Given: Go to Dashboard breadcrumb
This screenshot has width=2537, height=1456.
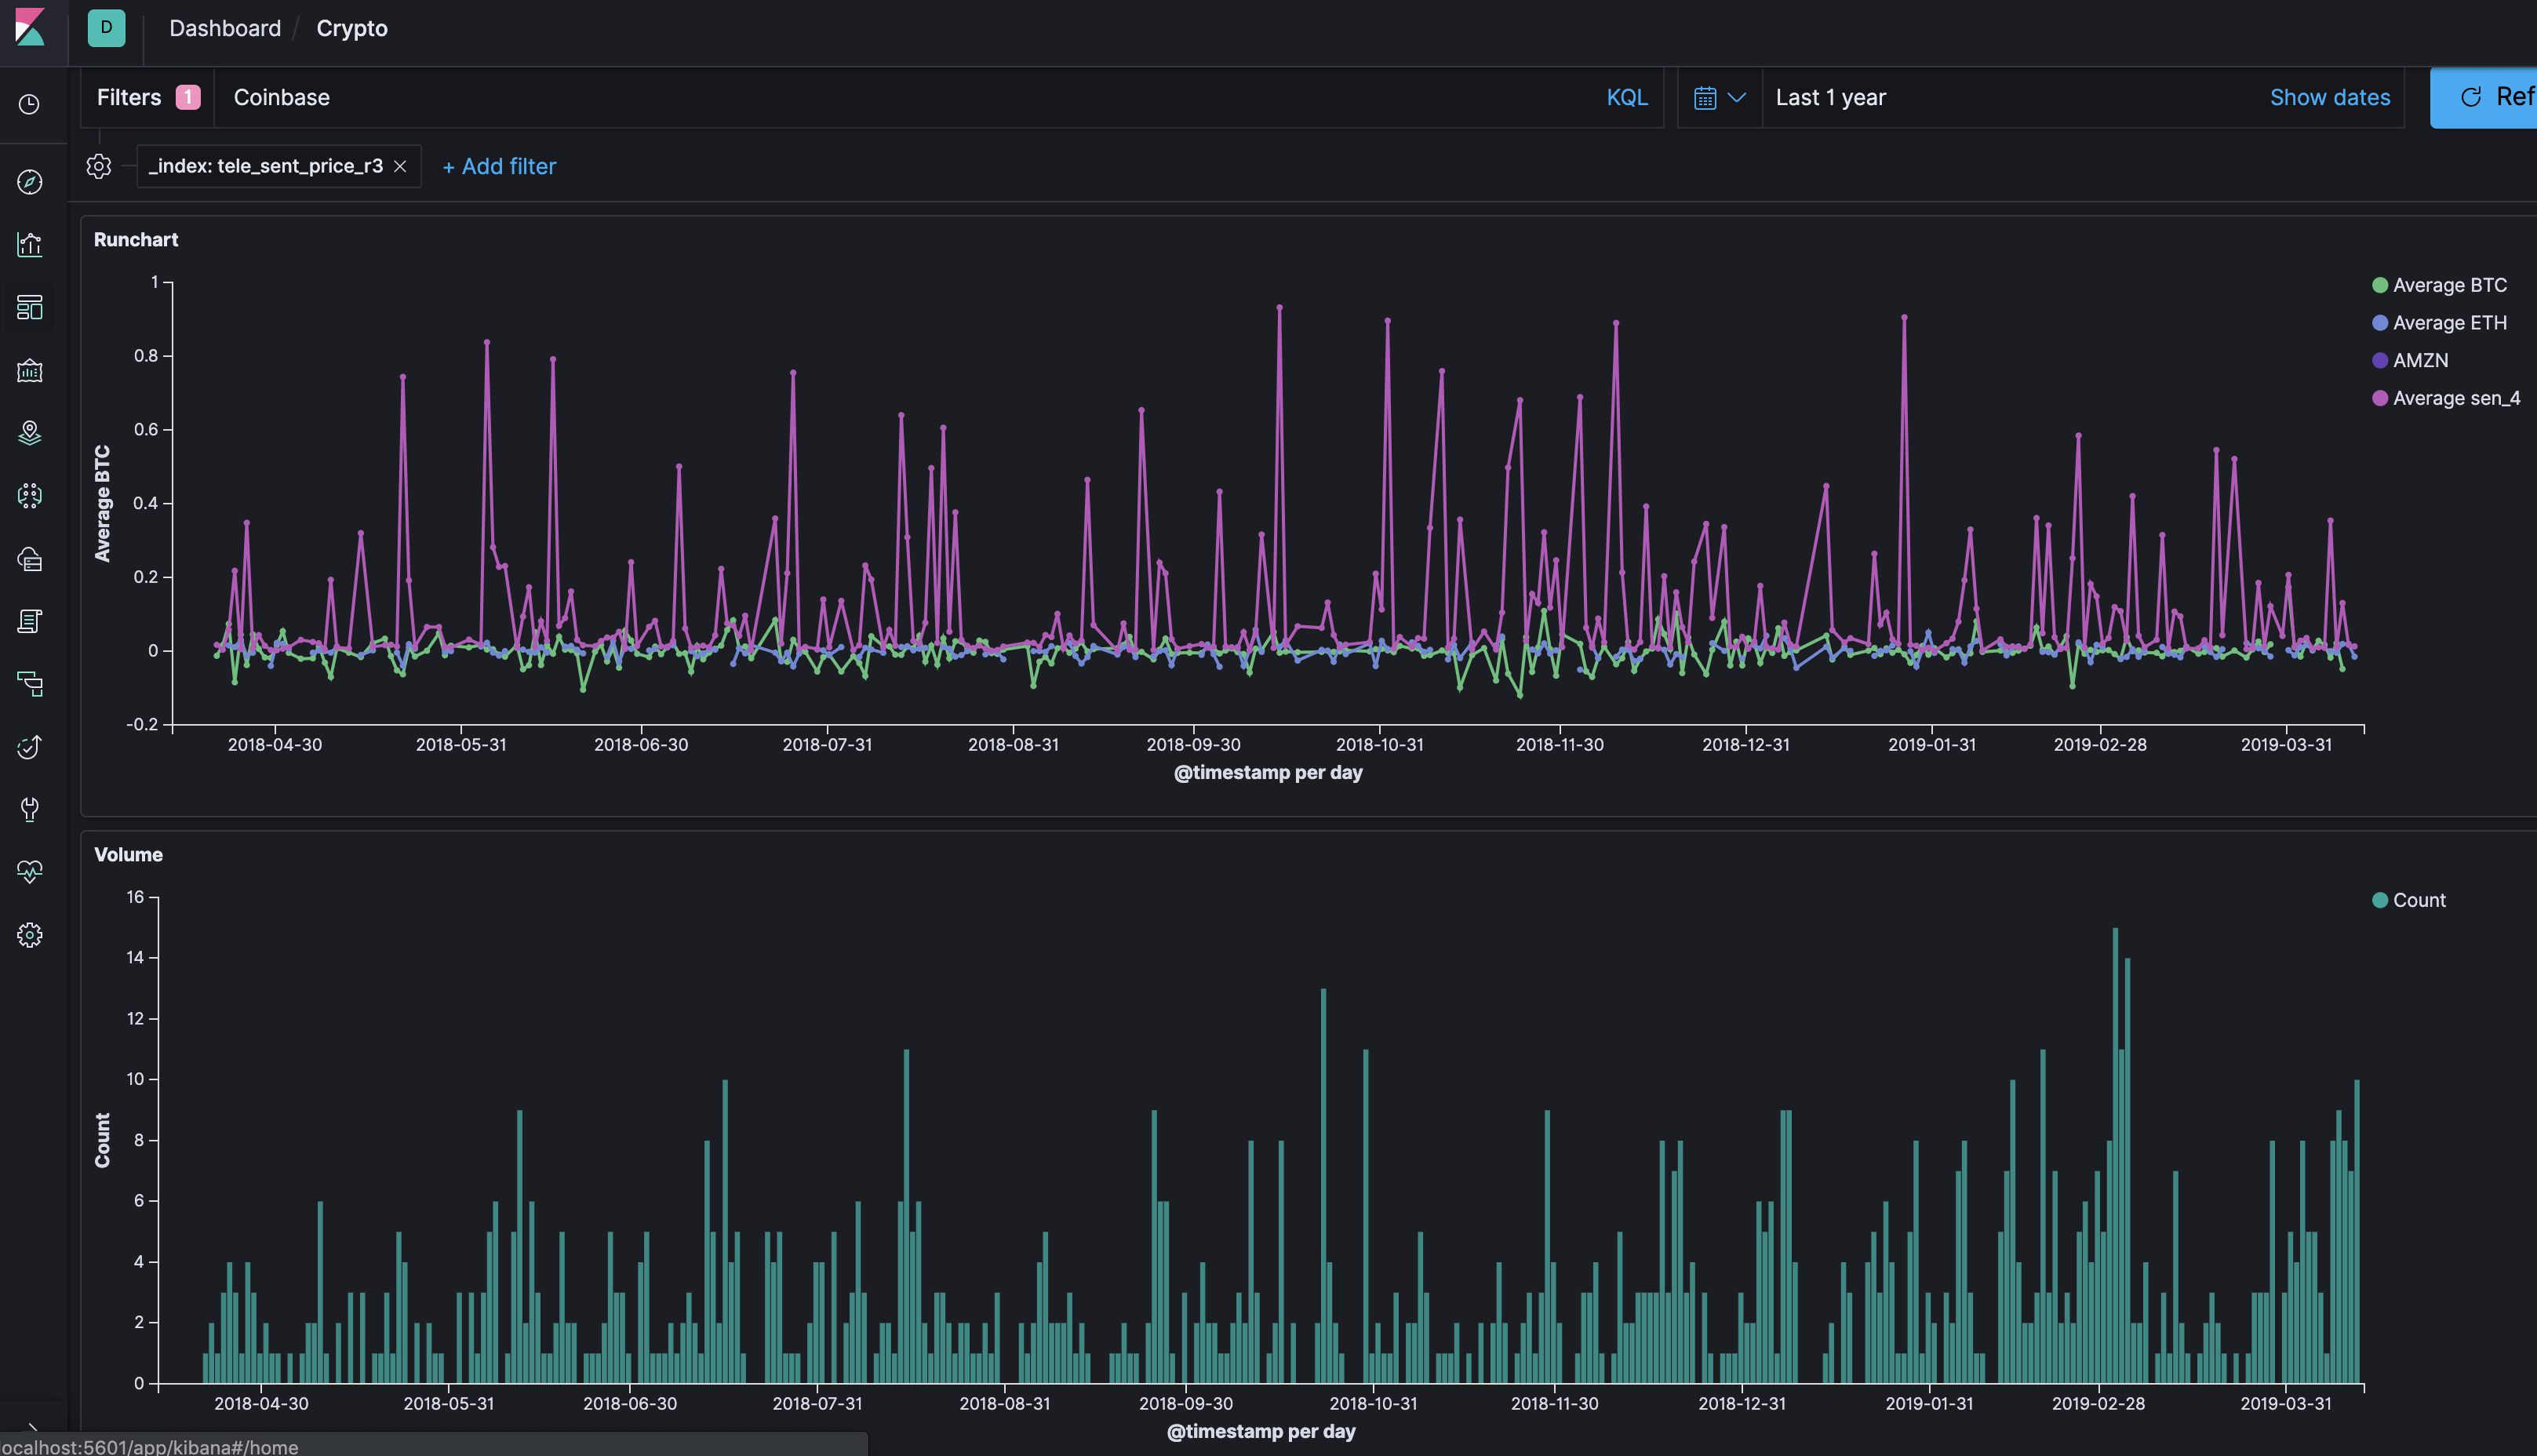Looking at the screenshot, I should pos(225,28).
